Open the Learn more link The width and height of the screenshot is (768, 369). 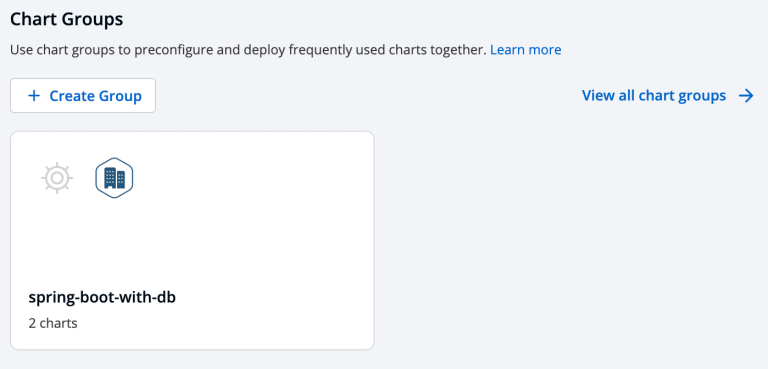click(x=526, y=50)
